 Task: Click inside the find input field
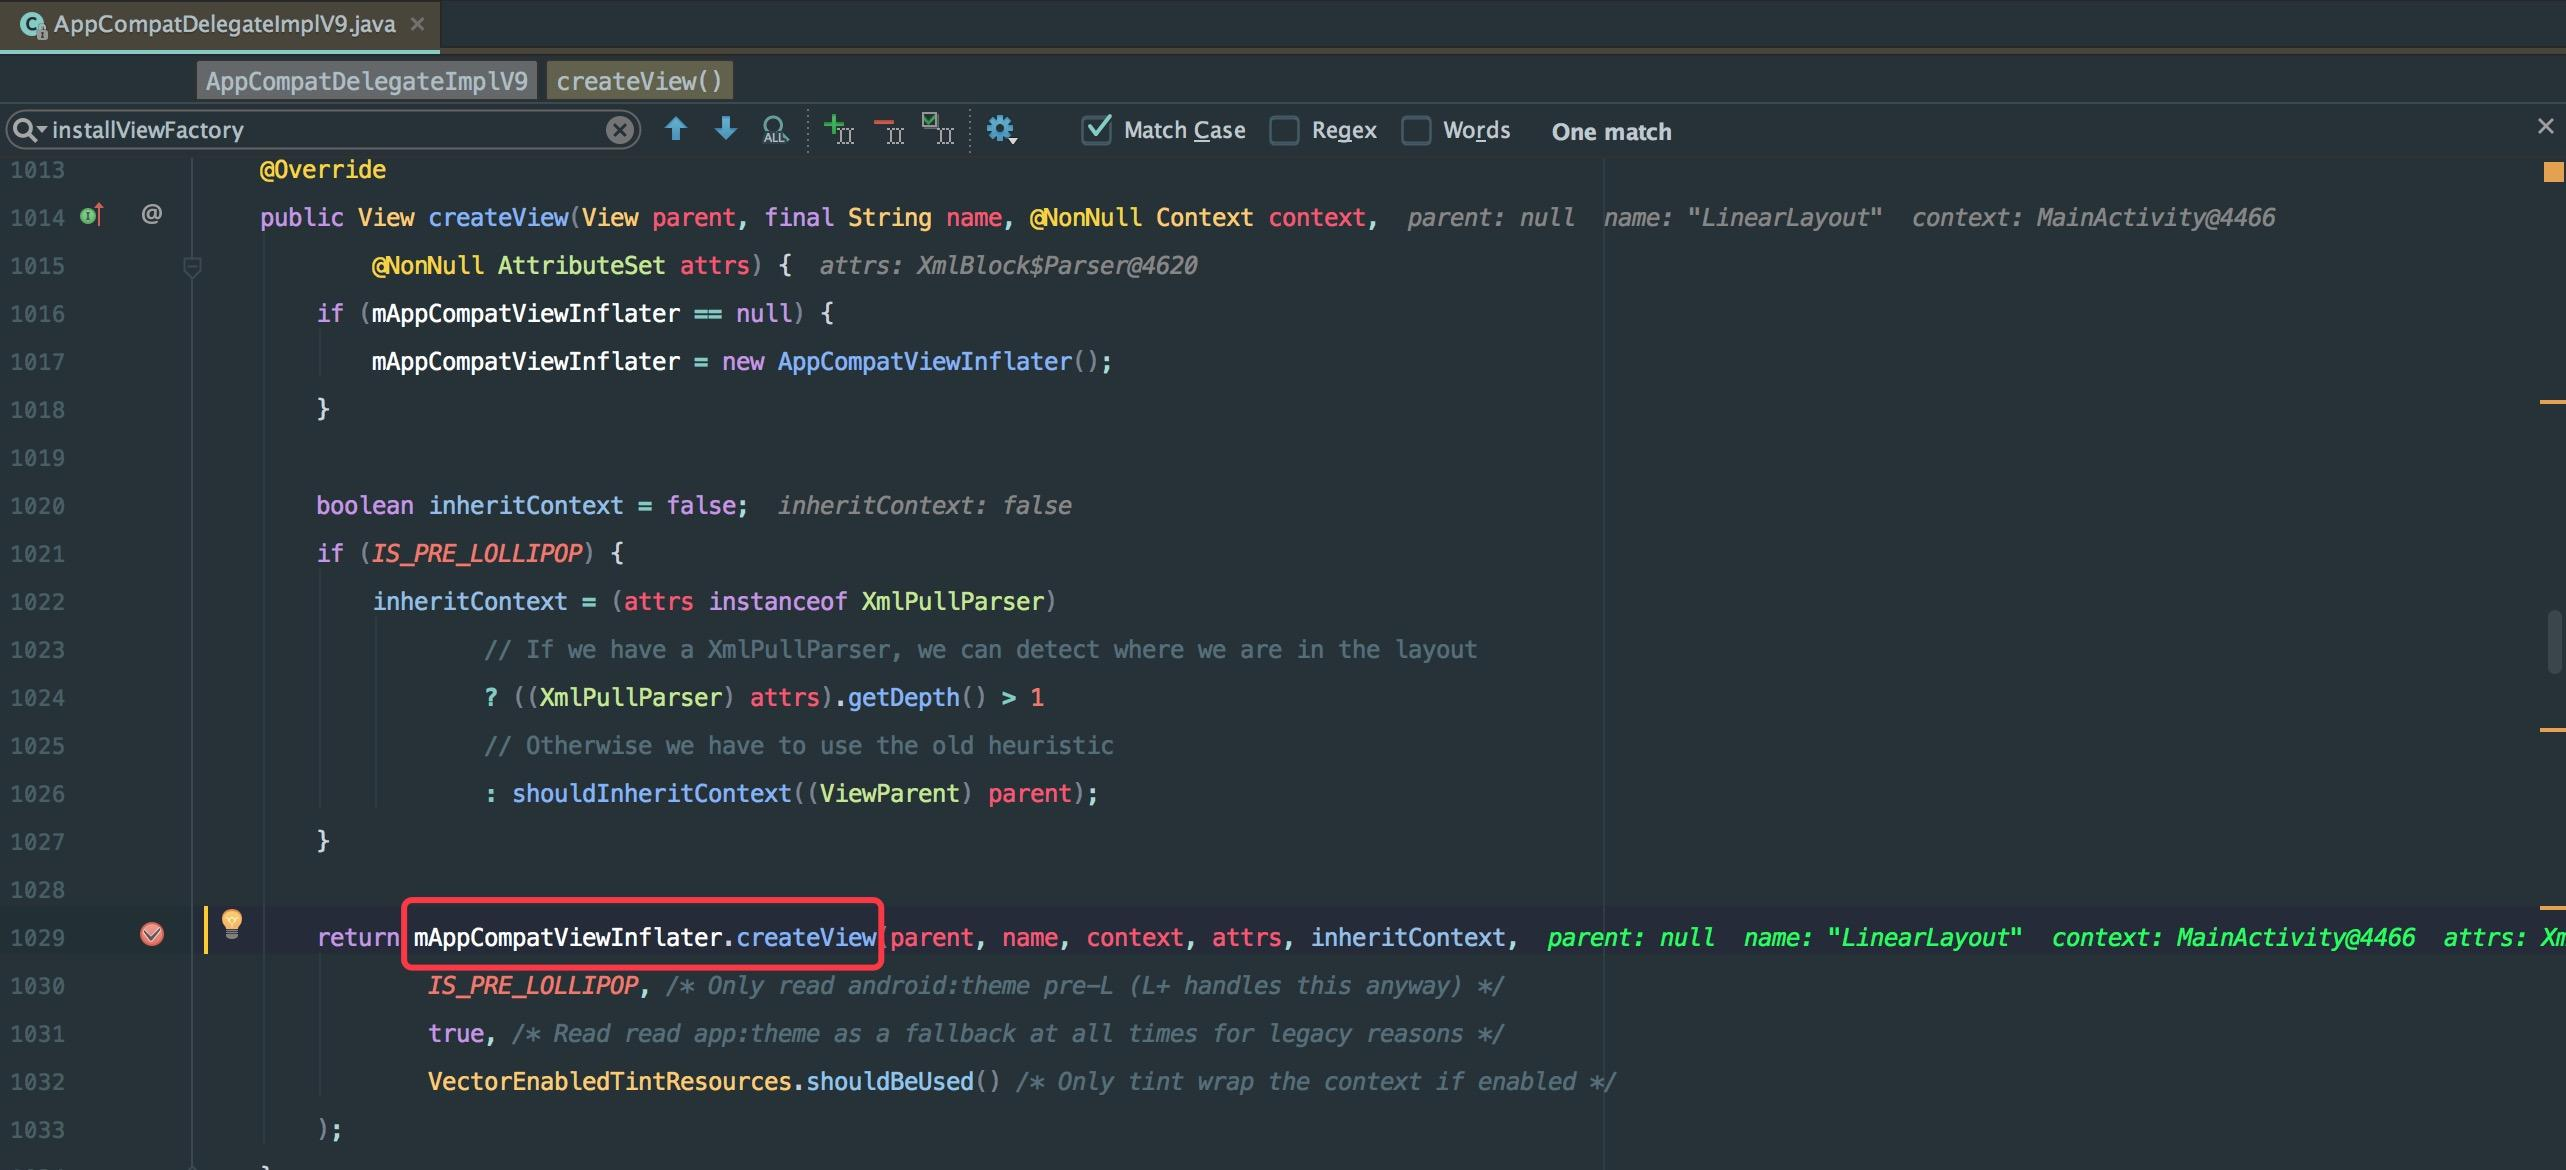tap(330, 128)
